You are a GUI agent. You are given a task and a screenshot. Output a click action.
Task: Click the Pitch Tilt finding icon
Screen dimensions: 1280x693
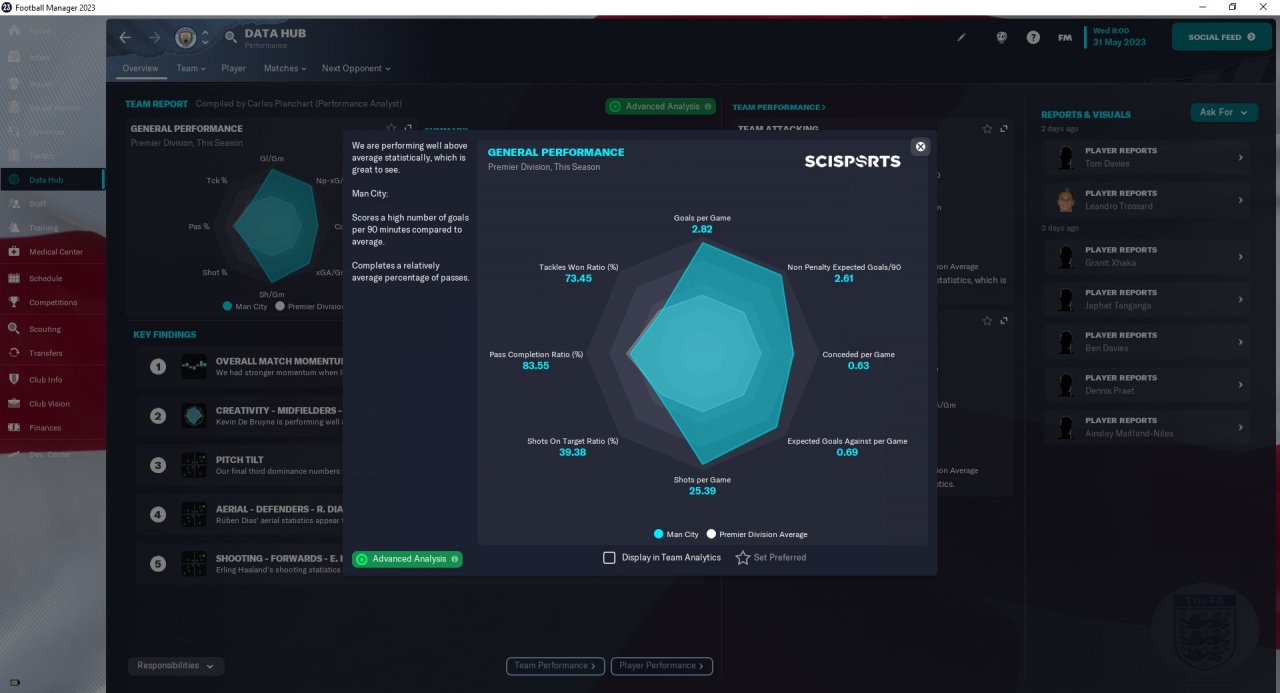[194, 465]
